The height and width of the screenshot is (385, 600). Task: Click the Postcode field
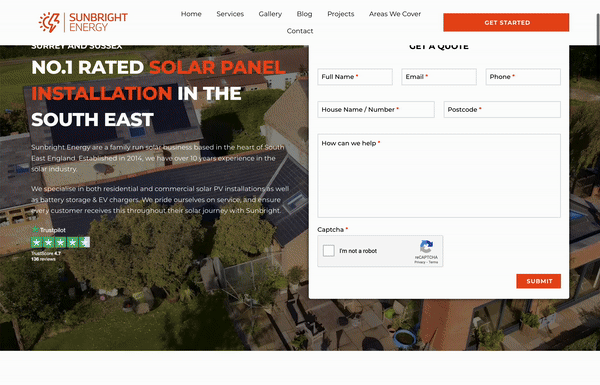coord(502,109)
